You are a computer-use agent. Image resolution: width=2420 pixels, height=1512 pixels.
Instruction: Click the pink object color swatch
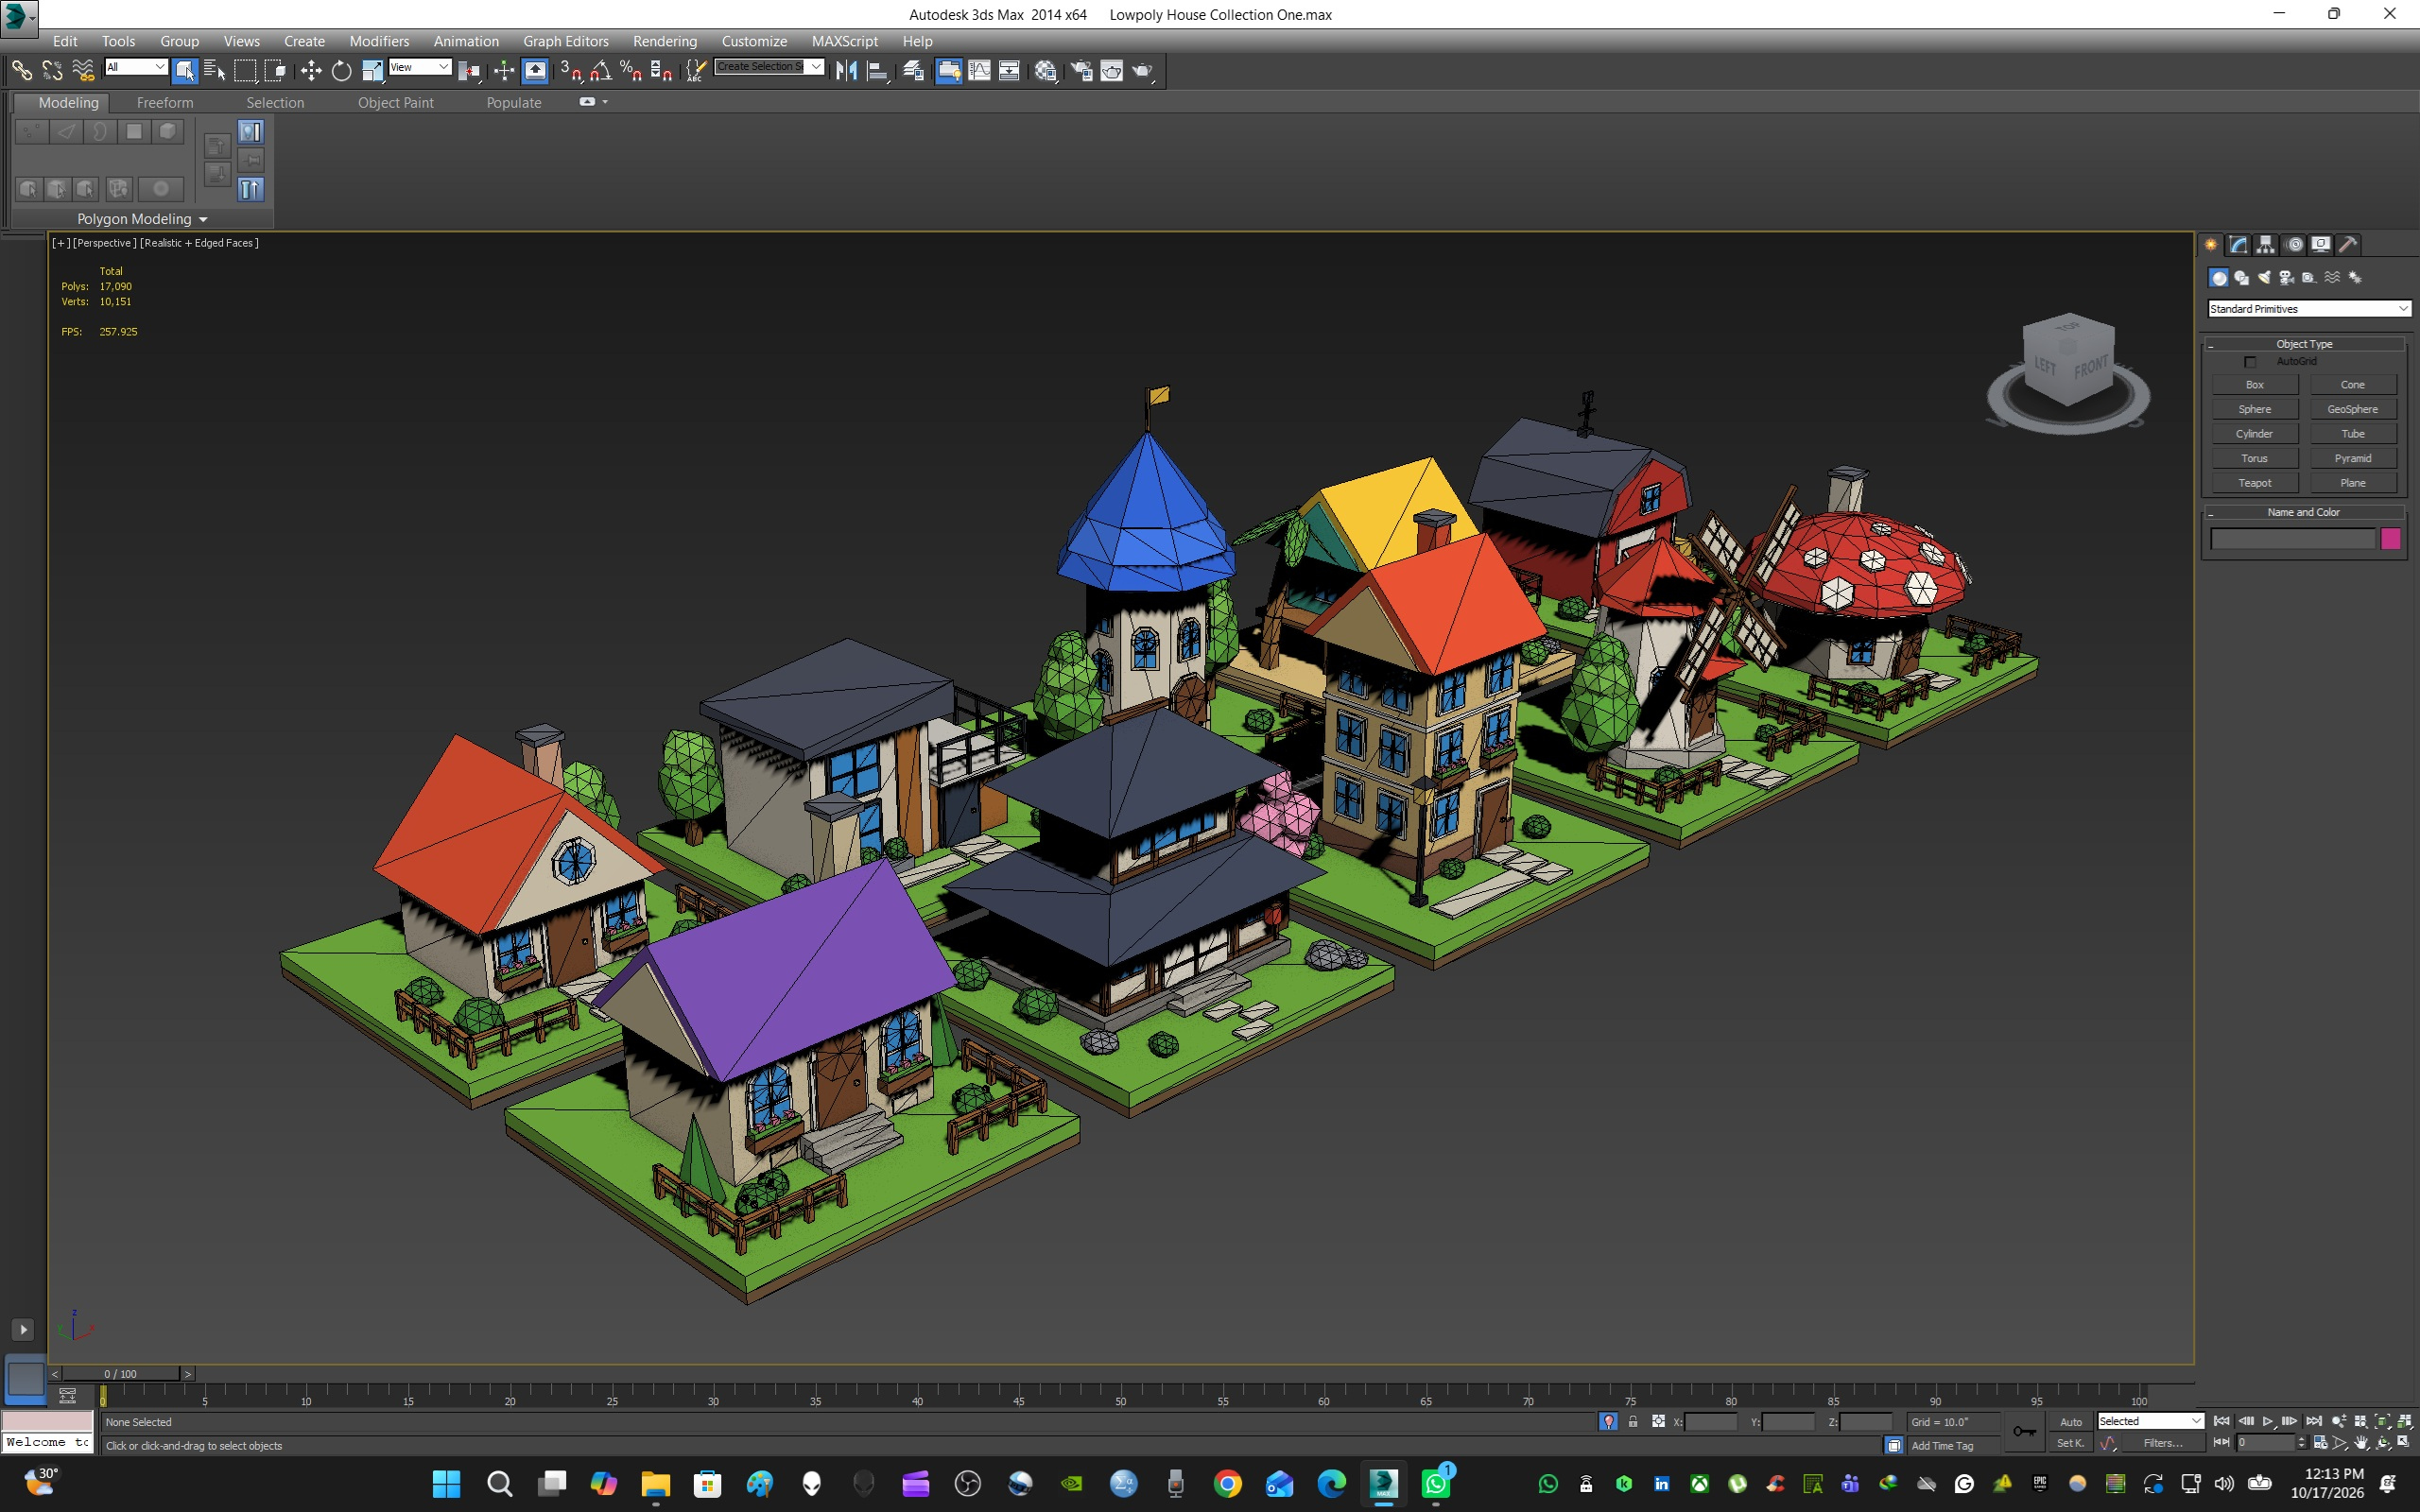pos(2390,539)
